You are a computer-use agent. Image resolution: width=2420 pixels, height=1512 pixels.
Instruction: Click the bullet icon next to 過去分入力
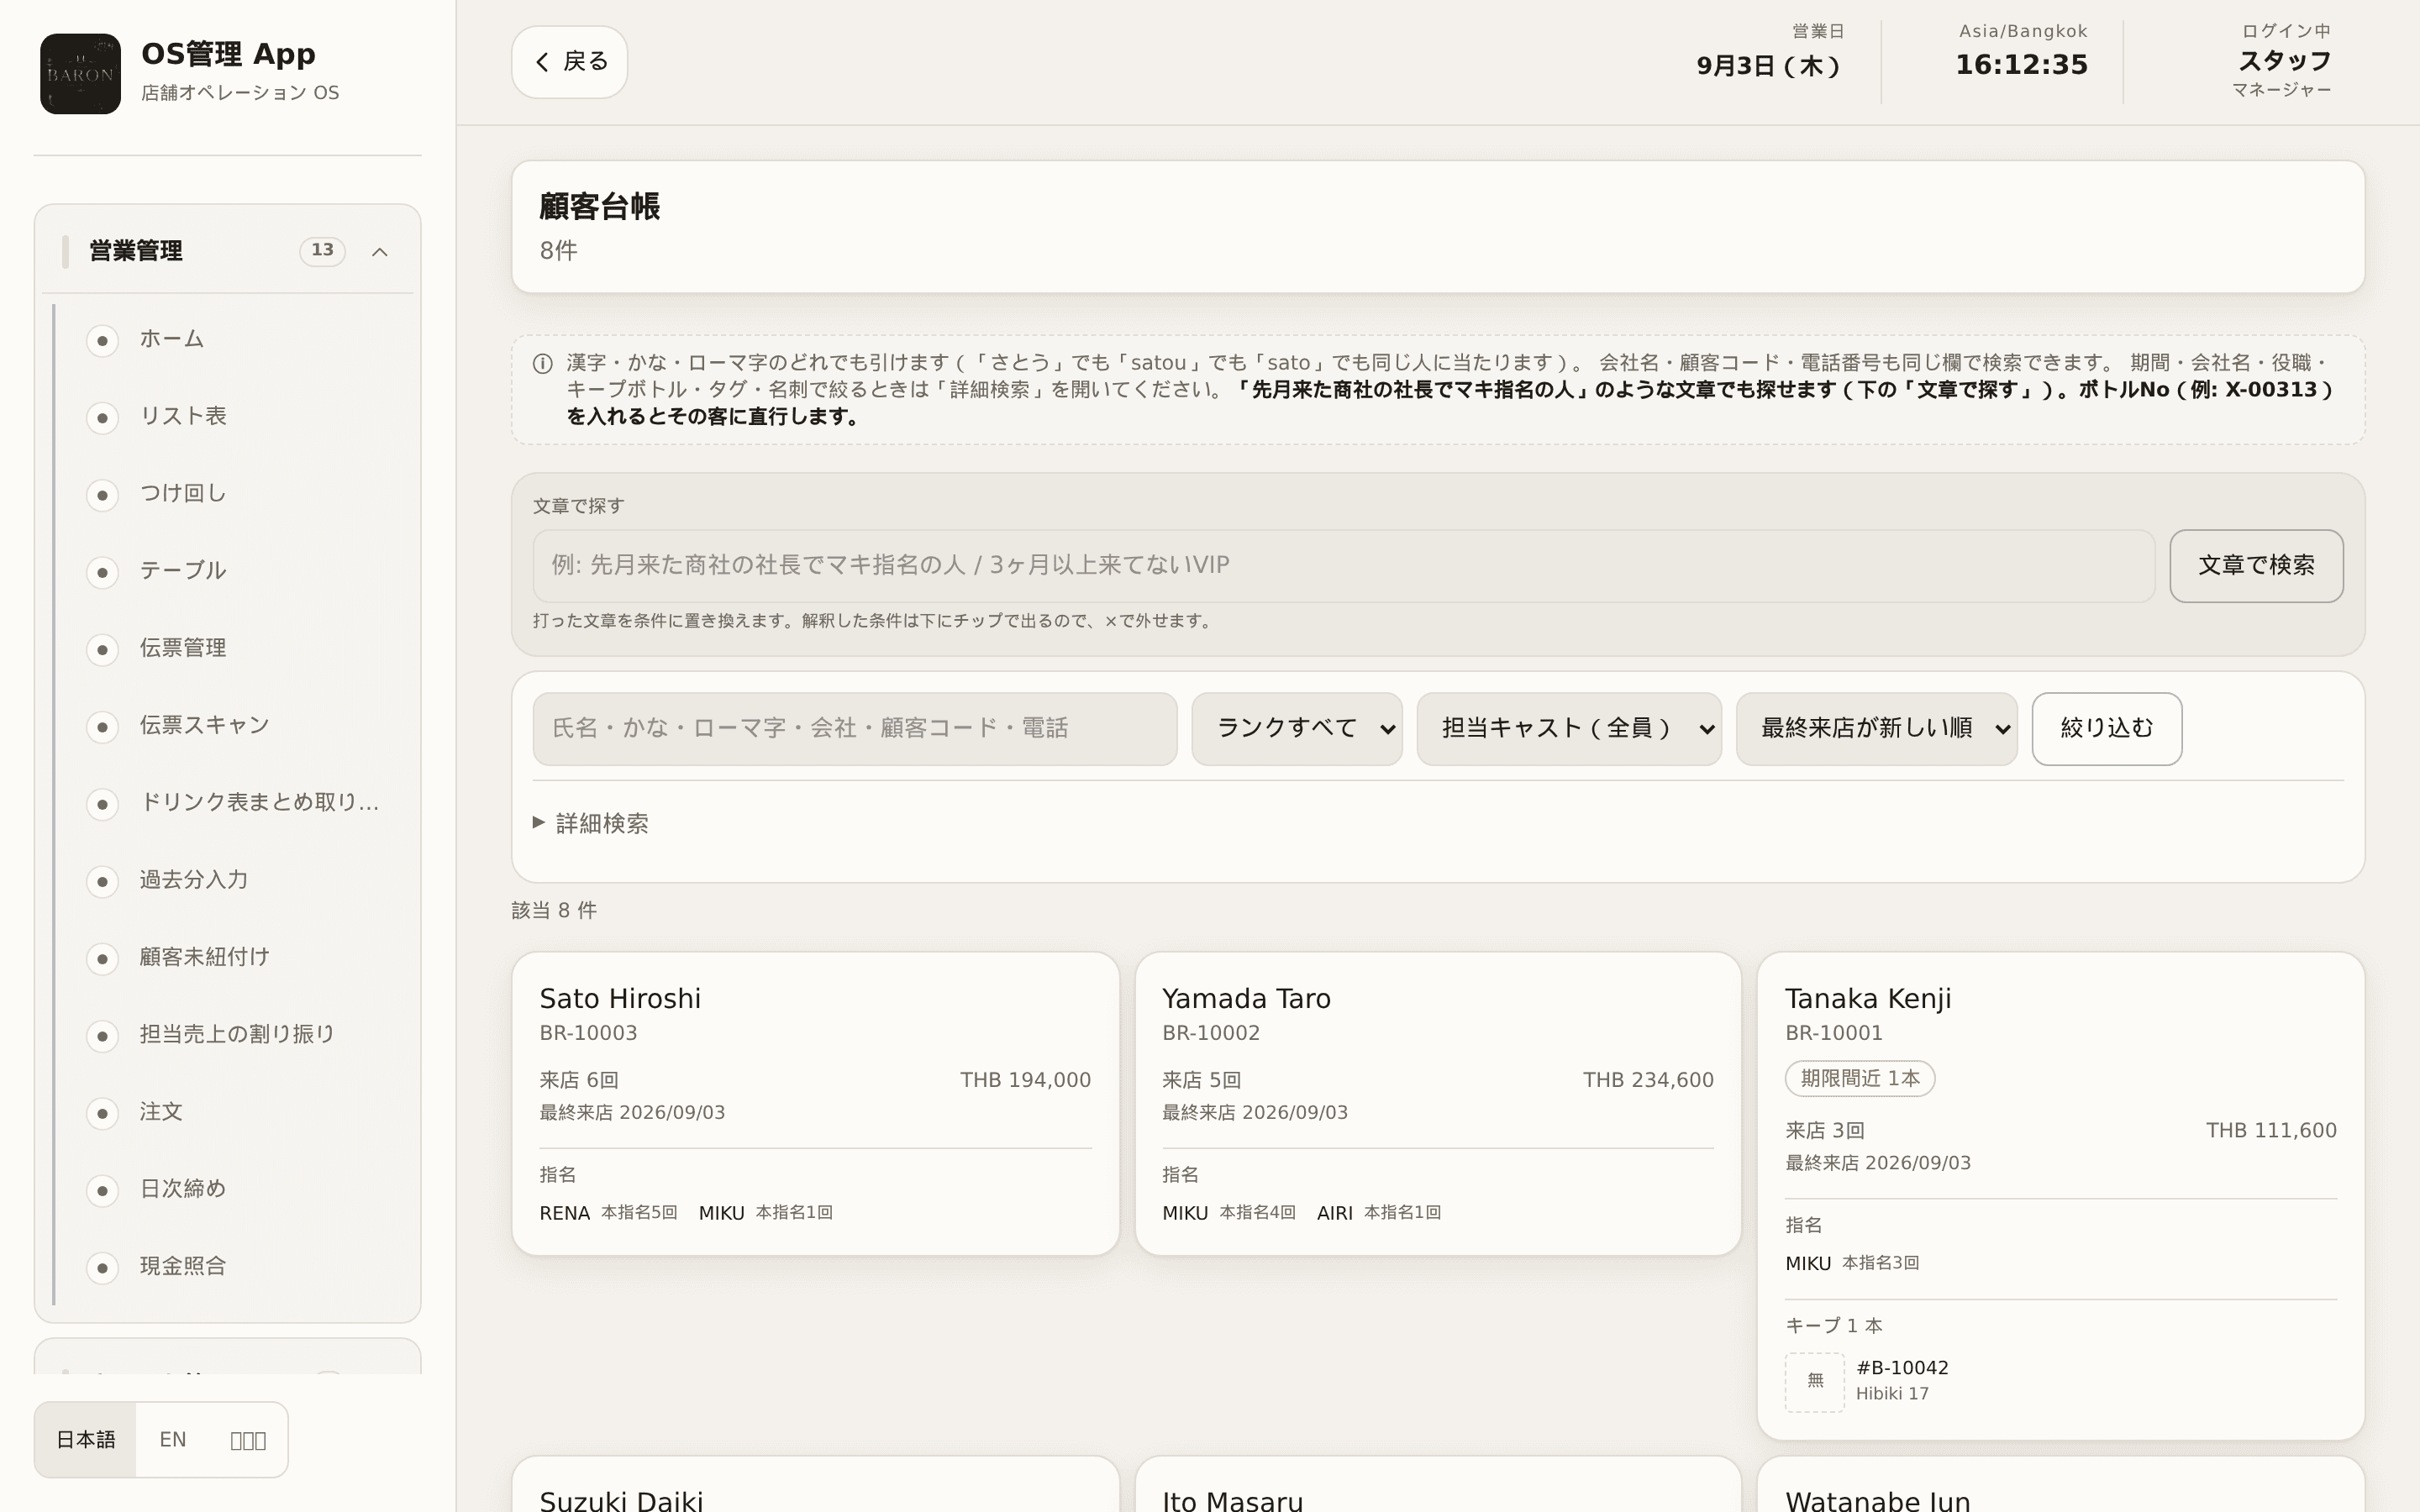tap(102, 881)
